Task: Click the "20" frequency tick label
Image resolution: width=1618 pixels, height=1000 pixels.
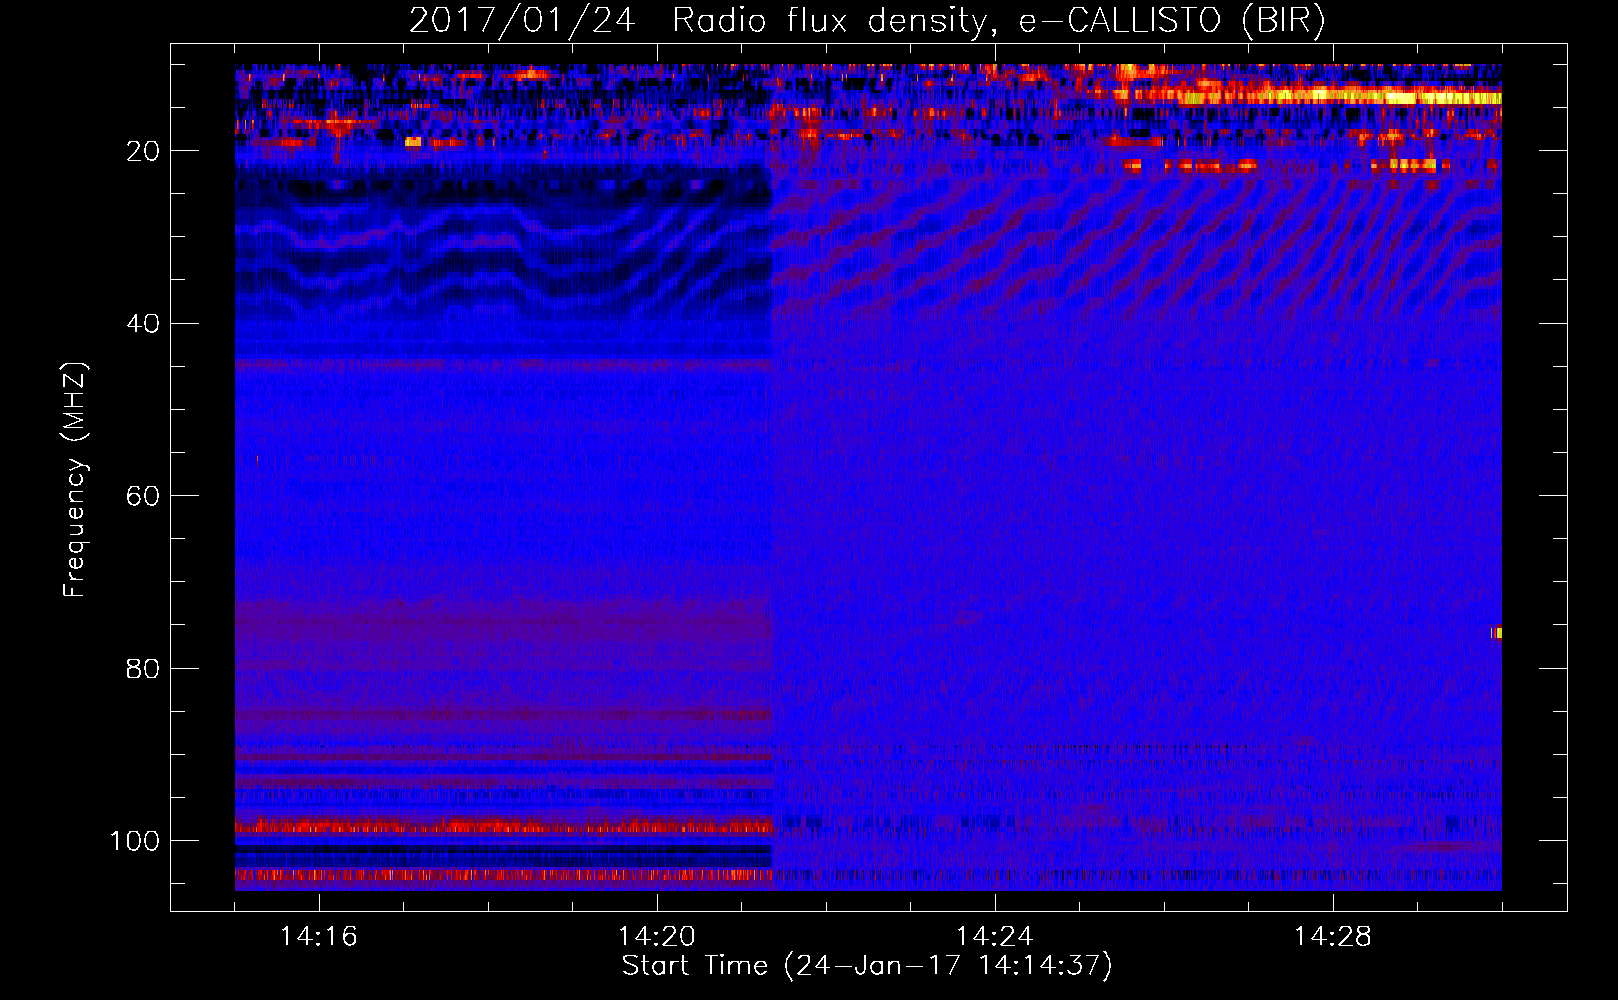Action: pos(143,151)
